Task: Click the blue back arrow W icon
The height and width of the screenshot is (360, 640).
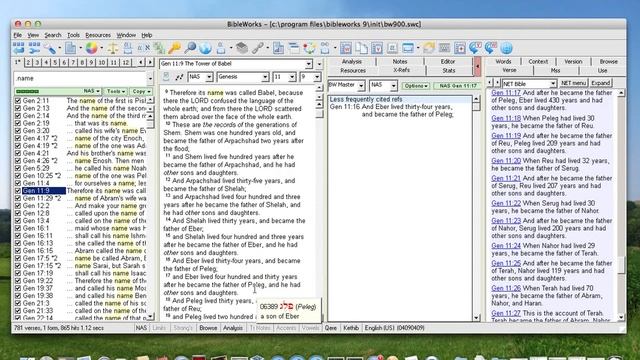Action: click(x=491, y=48)
